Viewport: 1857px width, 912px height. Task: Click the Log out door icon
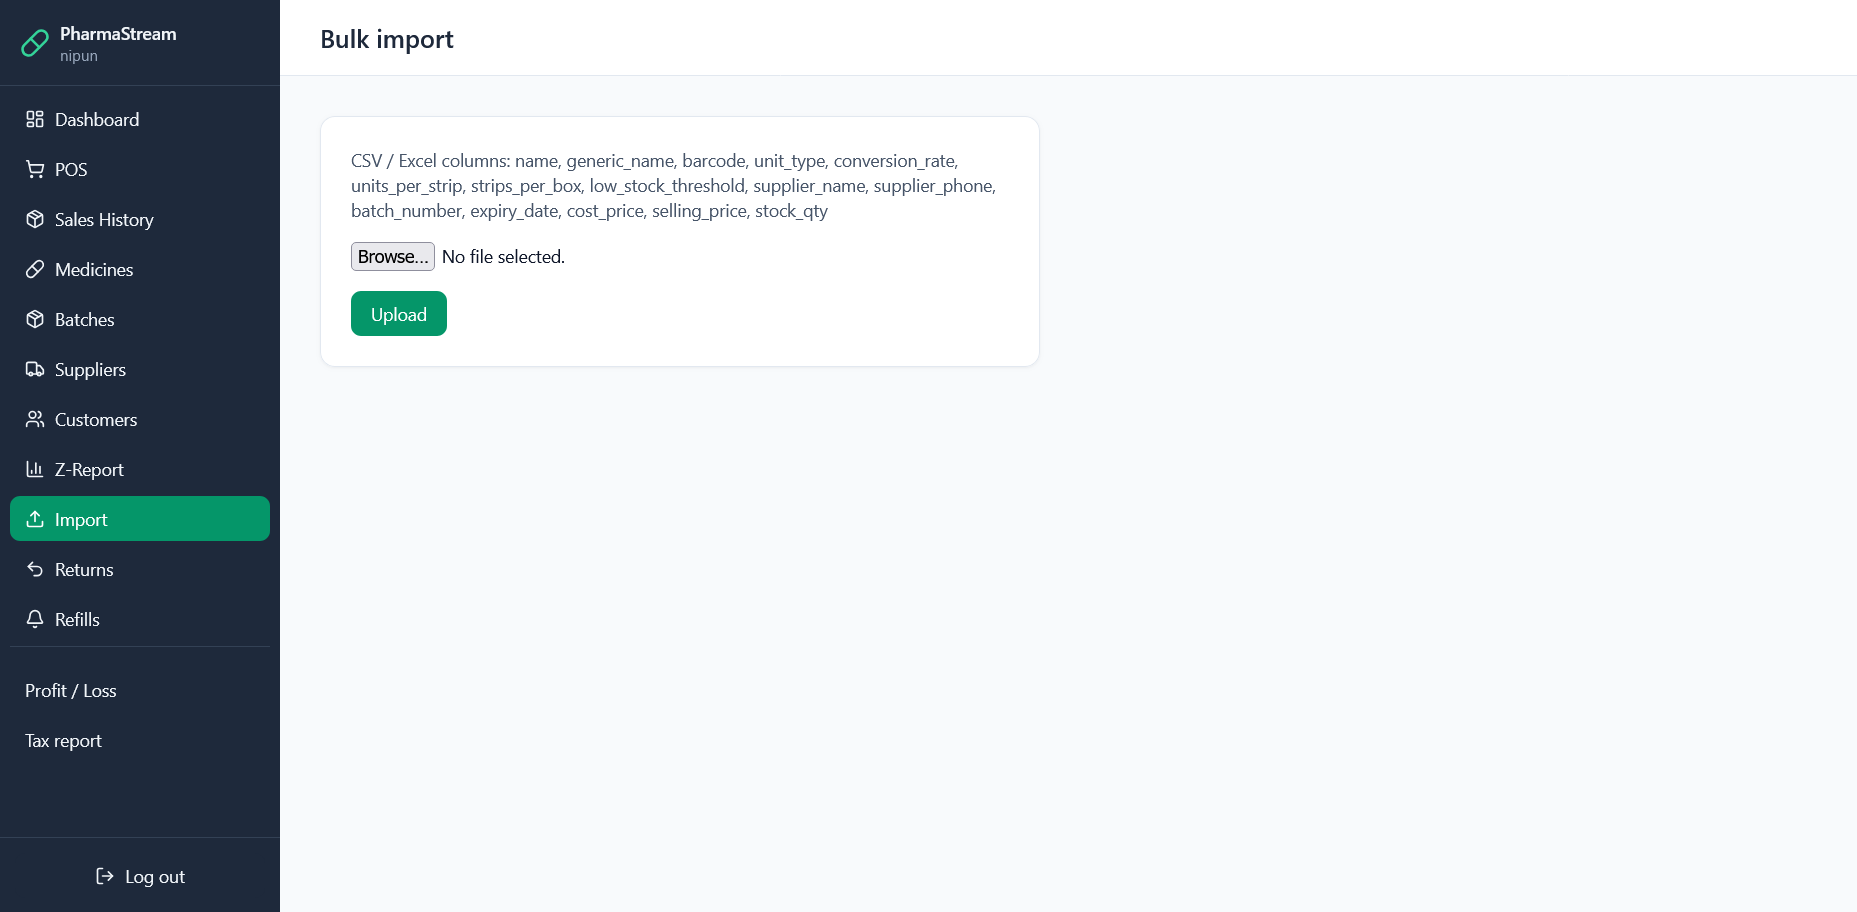tap(104, 877)
